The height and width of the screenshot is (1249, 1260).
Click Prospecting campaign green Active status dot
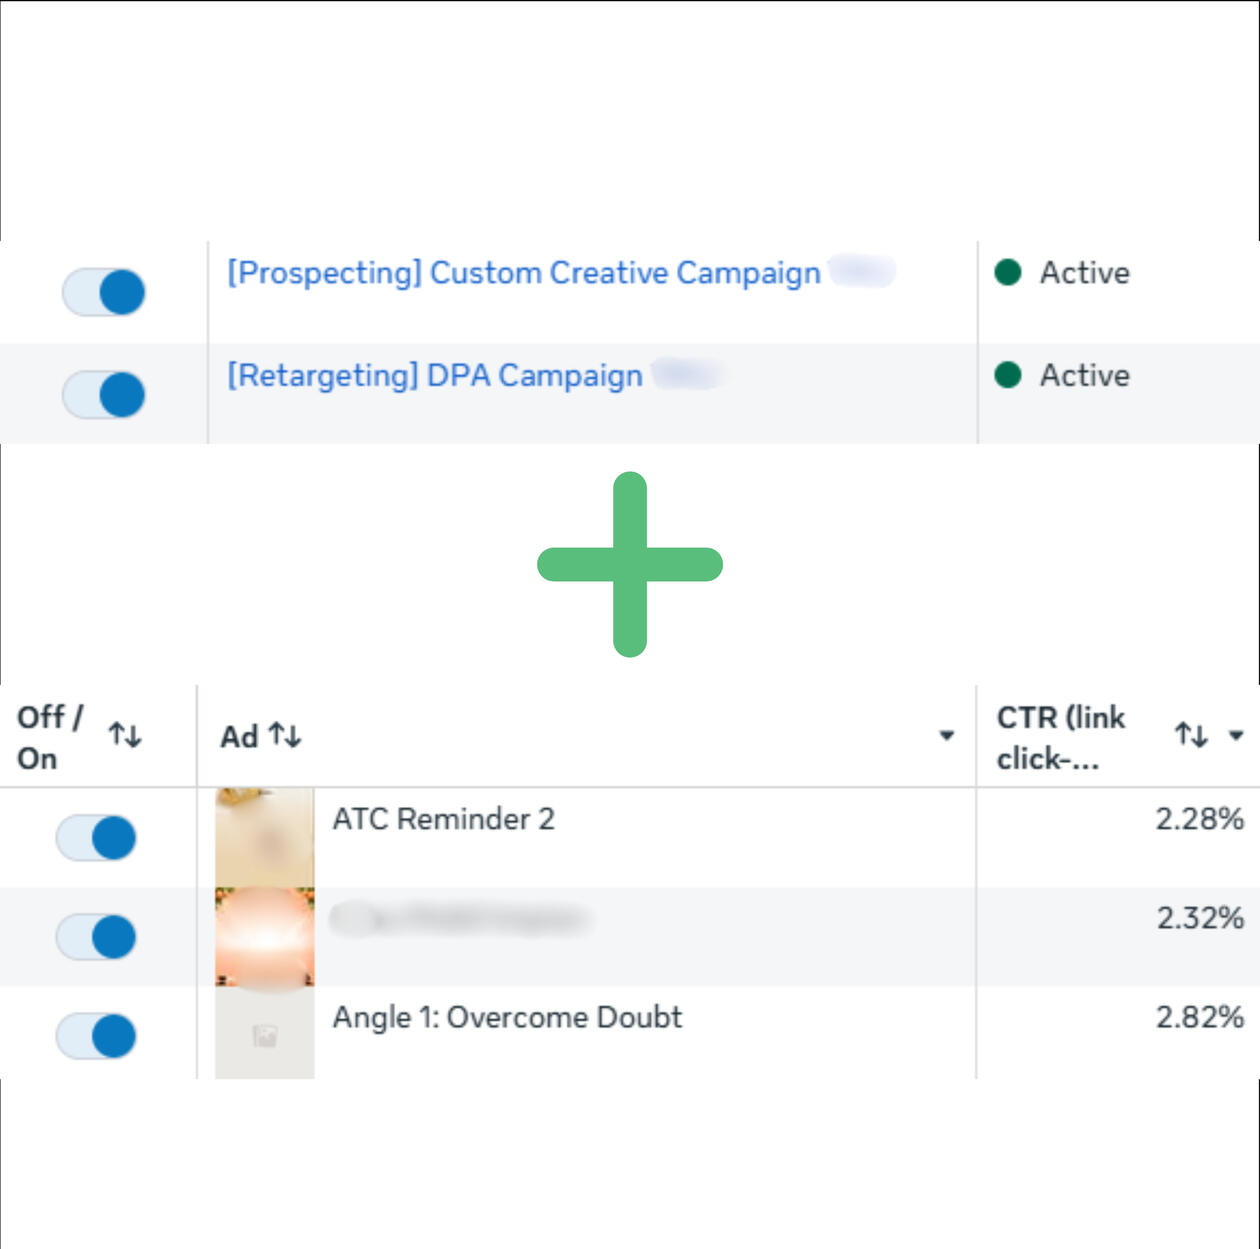[x=1008, y=272]
